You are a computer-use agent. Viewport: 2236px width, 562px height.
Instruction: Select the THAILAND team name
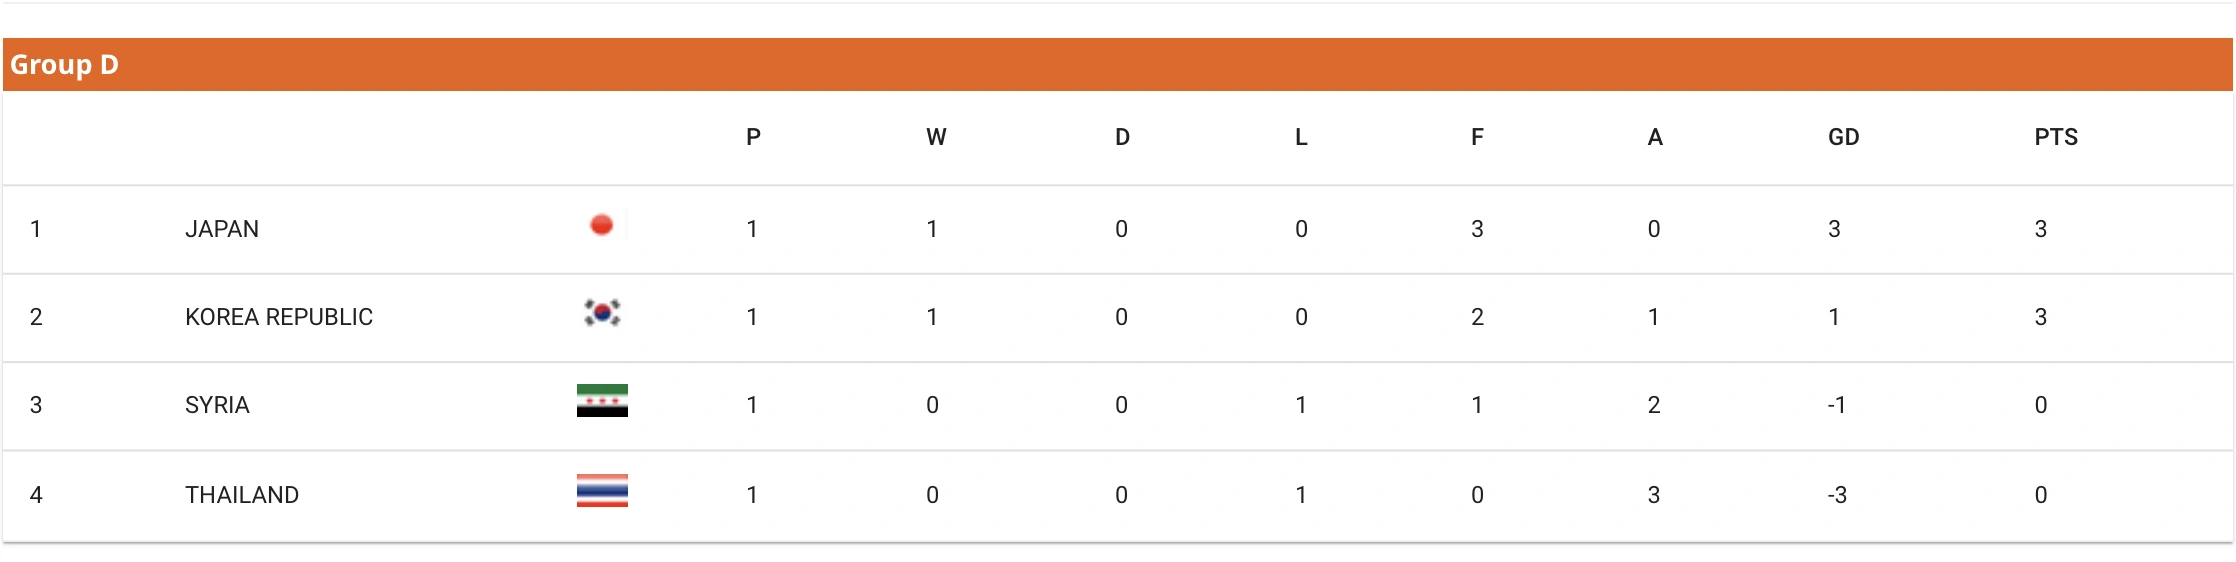coord(242,495)
